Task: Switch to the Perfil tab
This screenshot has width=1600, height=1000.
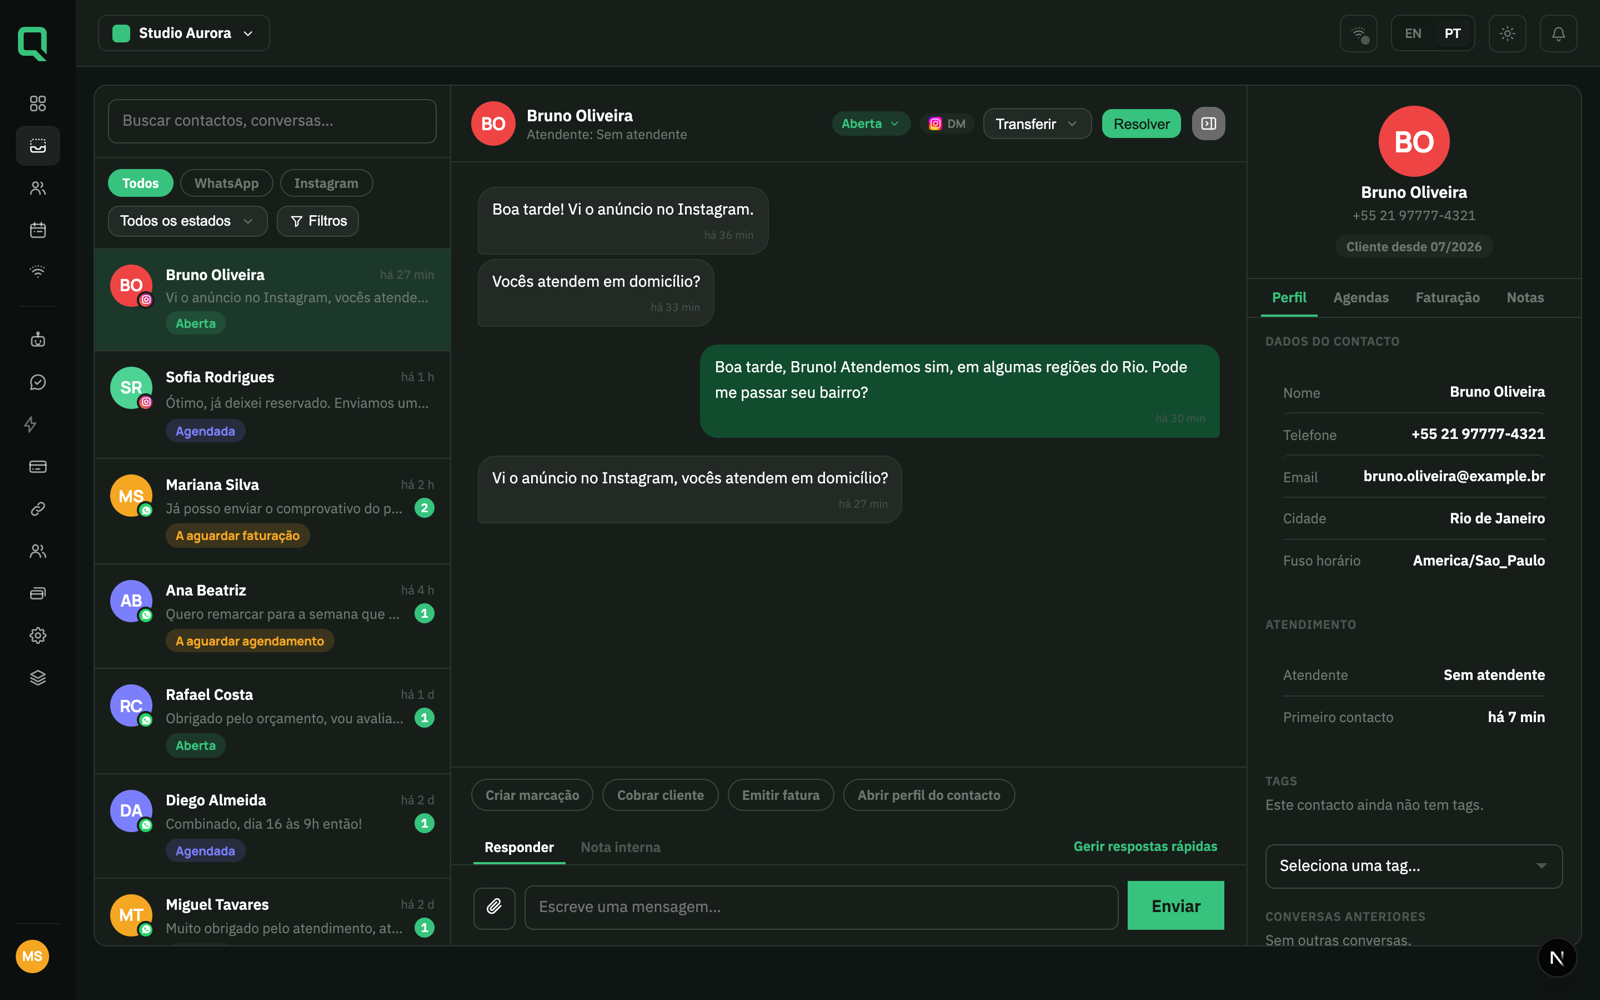Action: 1289,298
